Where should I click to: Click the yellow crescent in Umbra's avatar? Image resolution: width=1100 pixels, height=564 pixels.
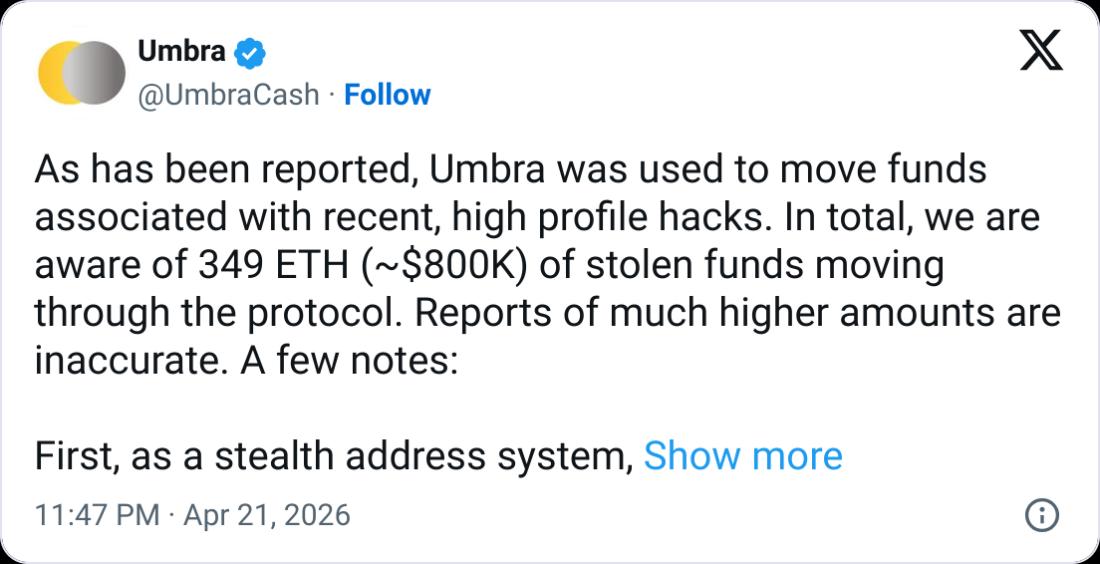click(53, 73)
